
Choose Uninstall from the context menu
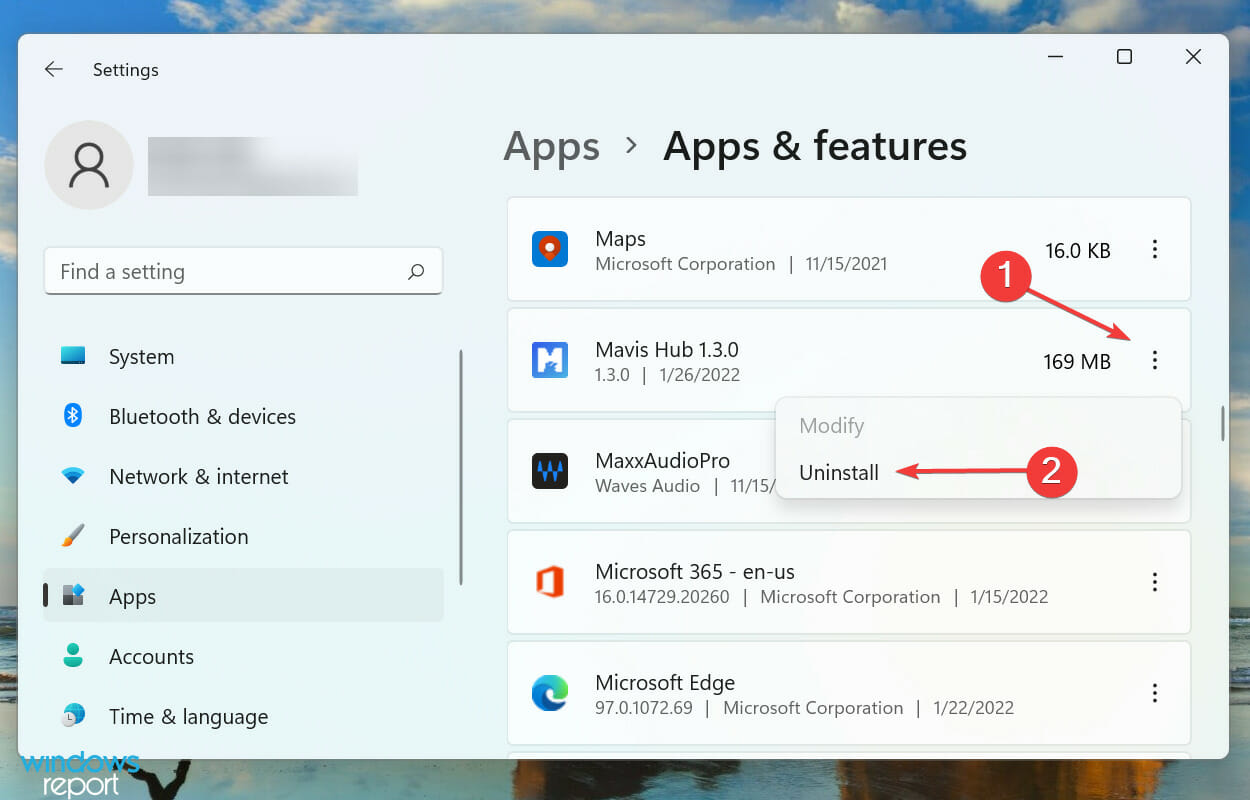click(x=839, y=473)
